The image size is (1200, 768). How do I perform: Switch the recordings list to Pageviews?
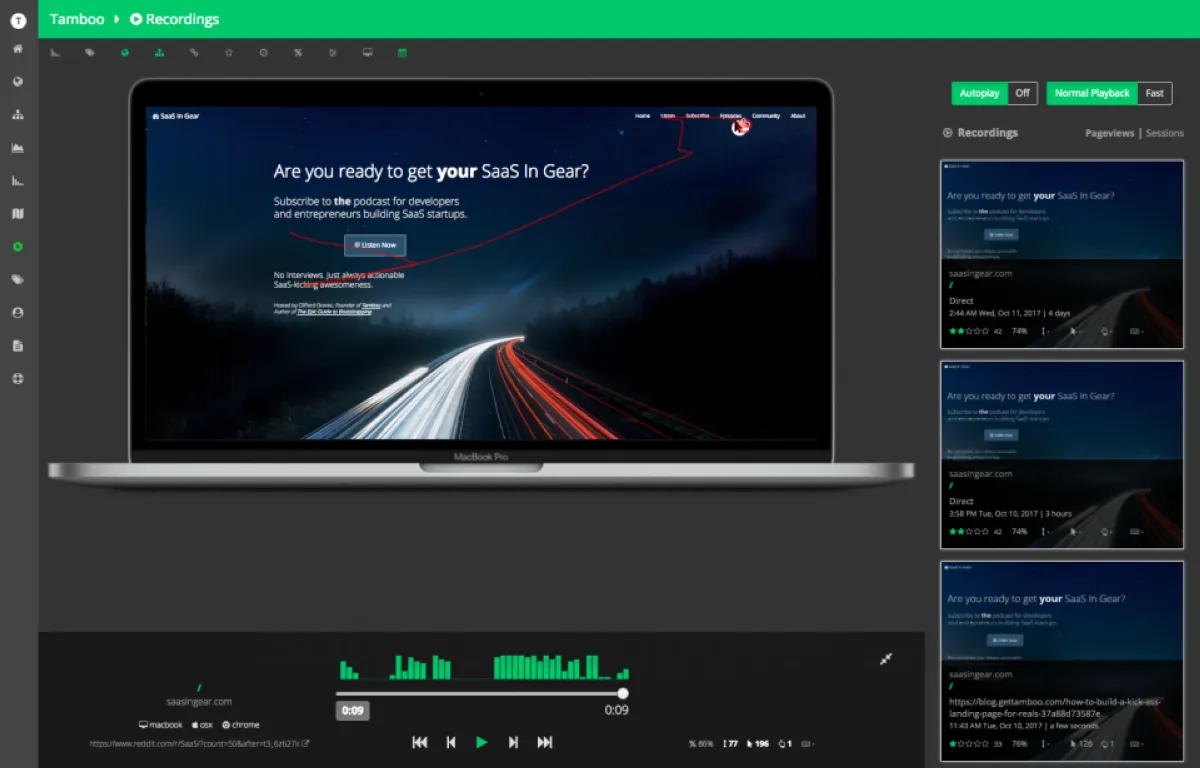1110,133
